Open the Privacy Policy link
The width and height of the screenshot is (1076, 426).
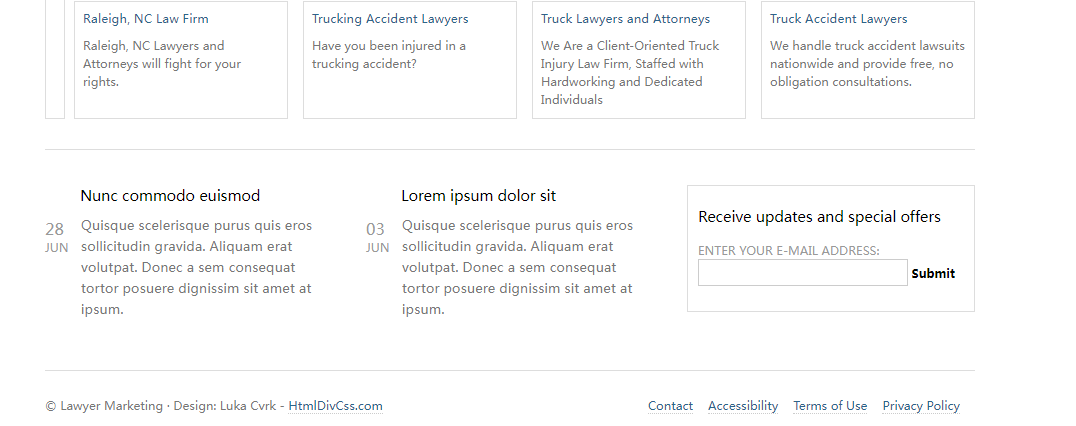click(921, 406)
